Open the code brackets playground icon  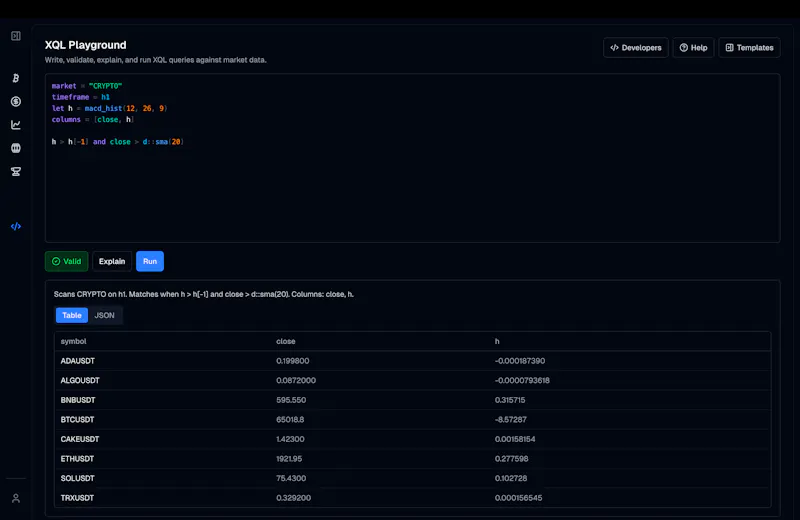coord(16,226)
